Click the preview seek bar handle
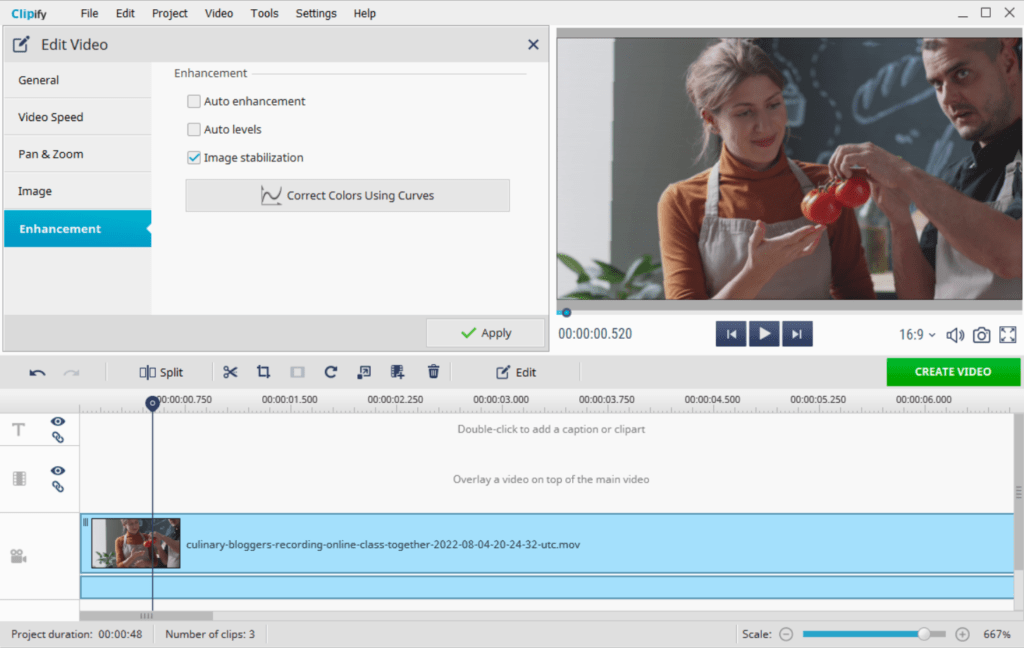Viewport: 1024px width, 648px height. (x=566, y=313)
